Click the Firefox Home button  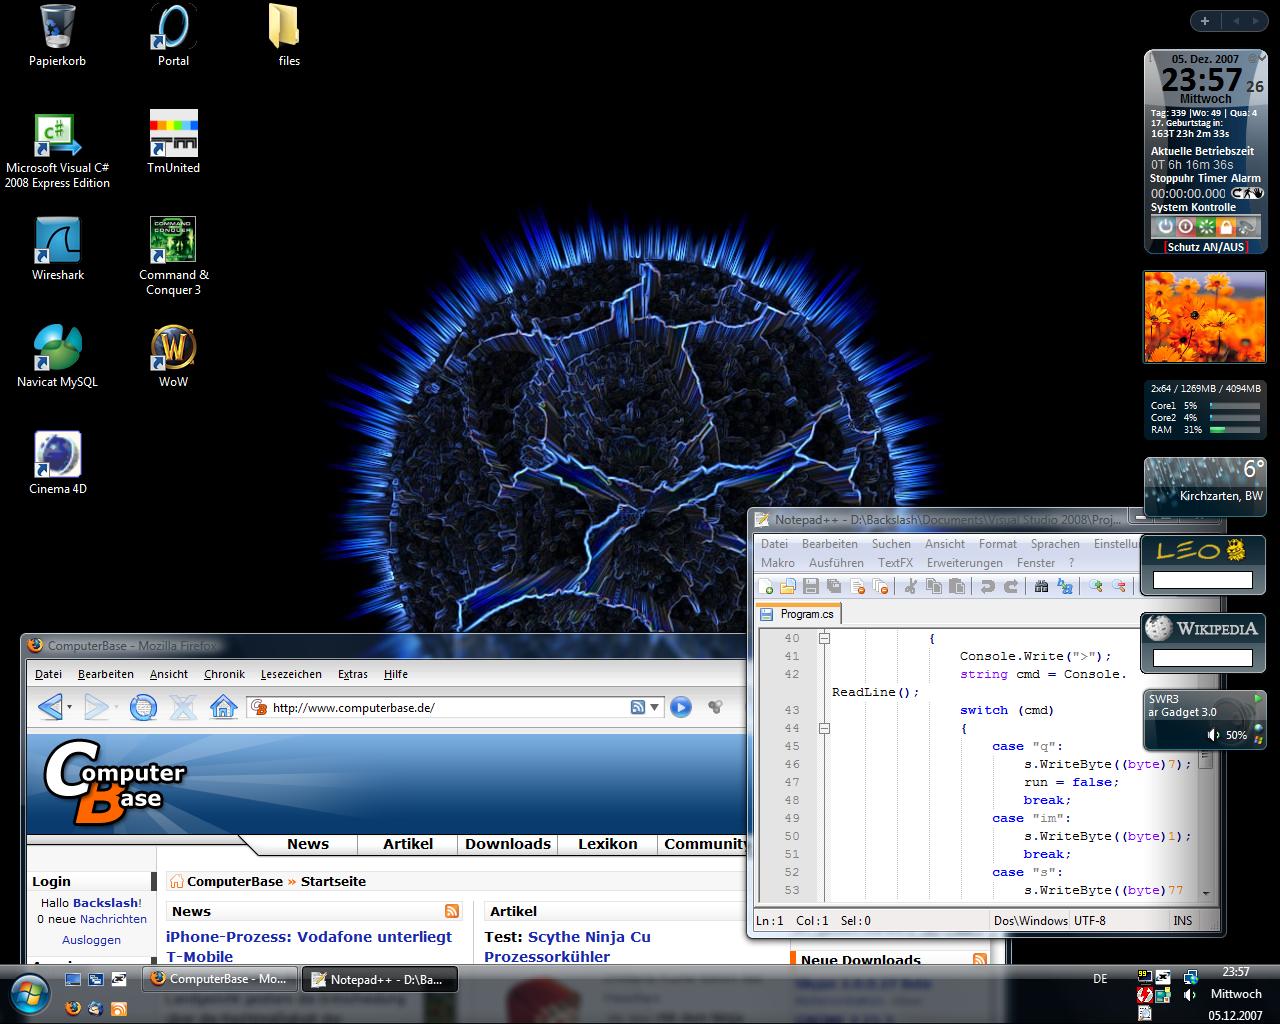[223, 707]
